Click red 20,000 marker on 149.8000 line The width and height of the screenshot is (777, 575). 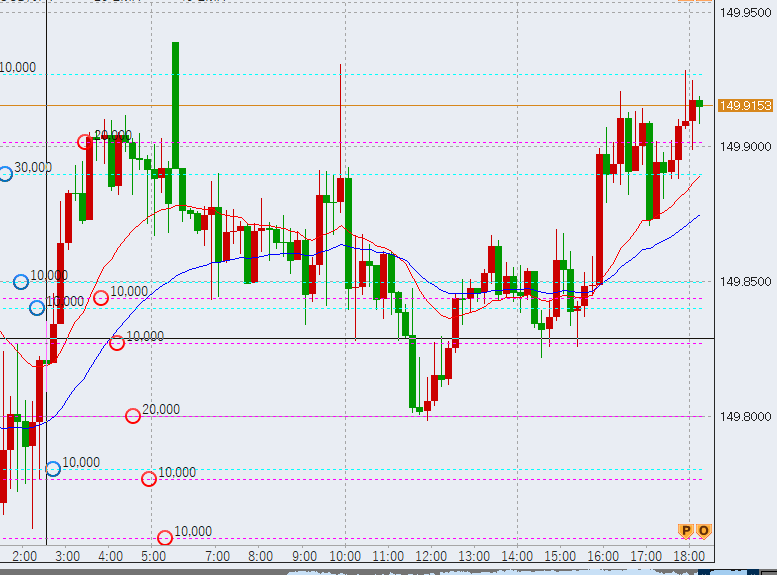[x=133, y=416]
